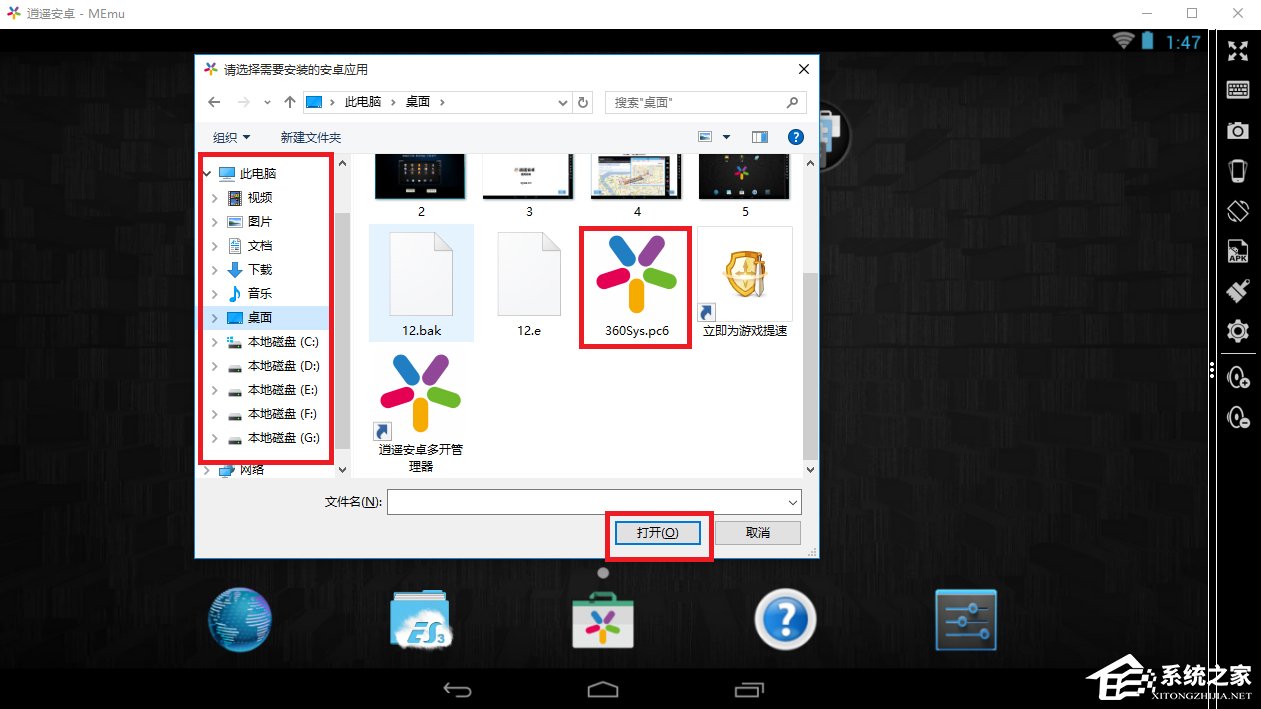The image size is (1261, 709).
Task: Expand the 本地磁盘 (C:) node
Action: 214,341
